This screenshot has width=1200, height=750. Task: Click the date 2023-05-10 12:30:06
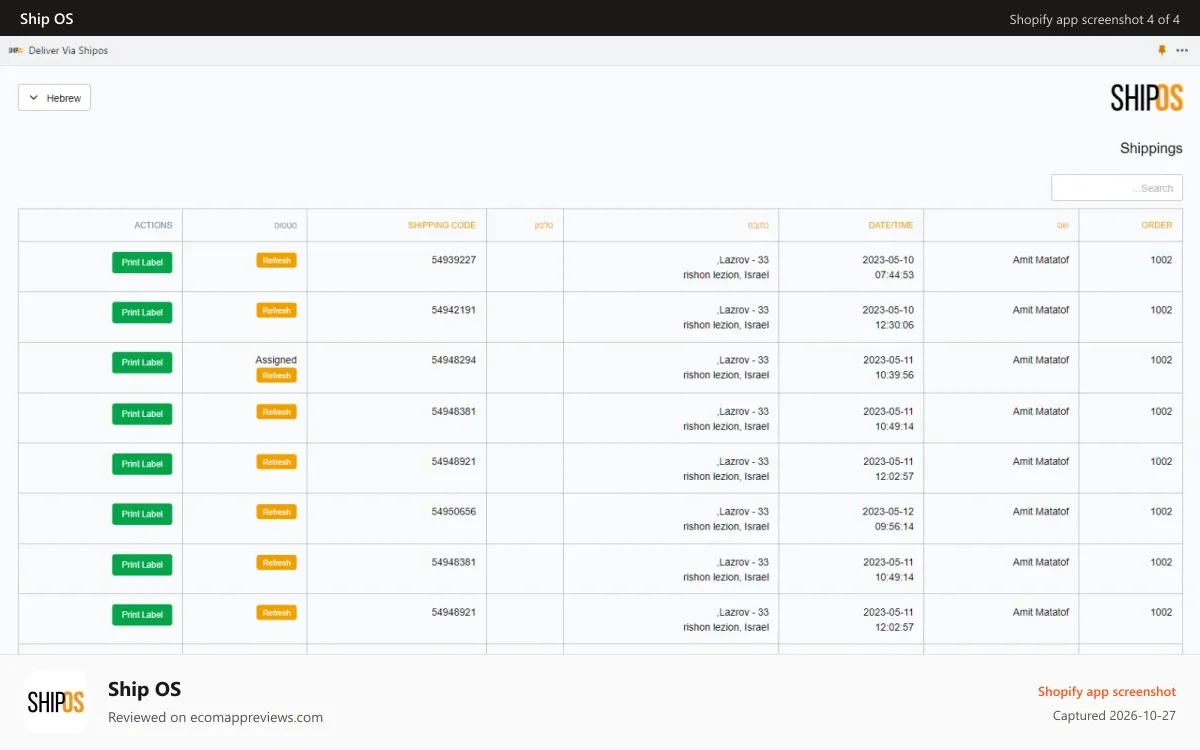888,317
